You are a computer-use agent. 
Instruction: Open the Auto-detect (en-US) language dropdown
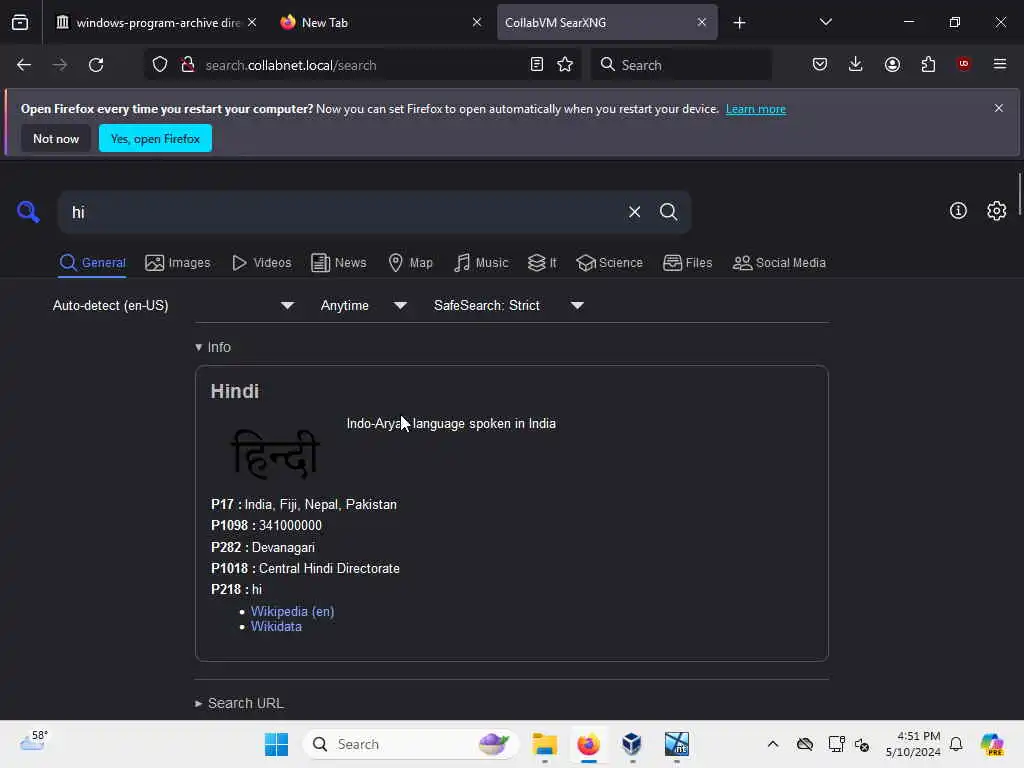pos(173,305)
